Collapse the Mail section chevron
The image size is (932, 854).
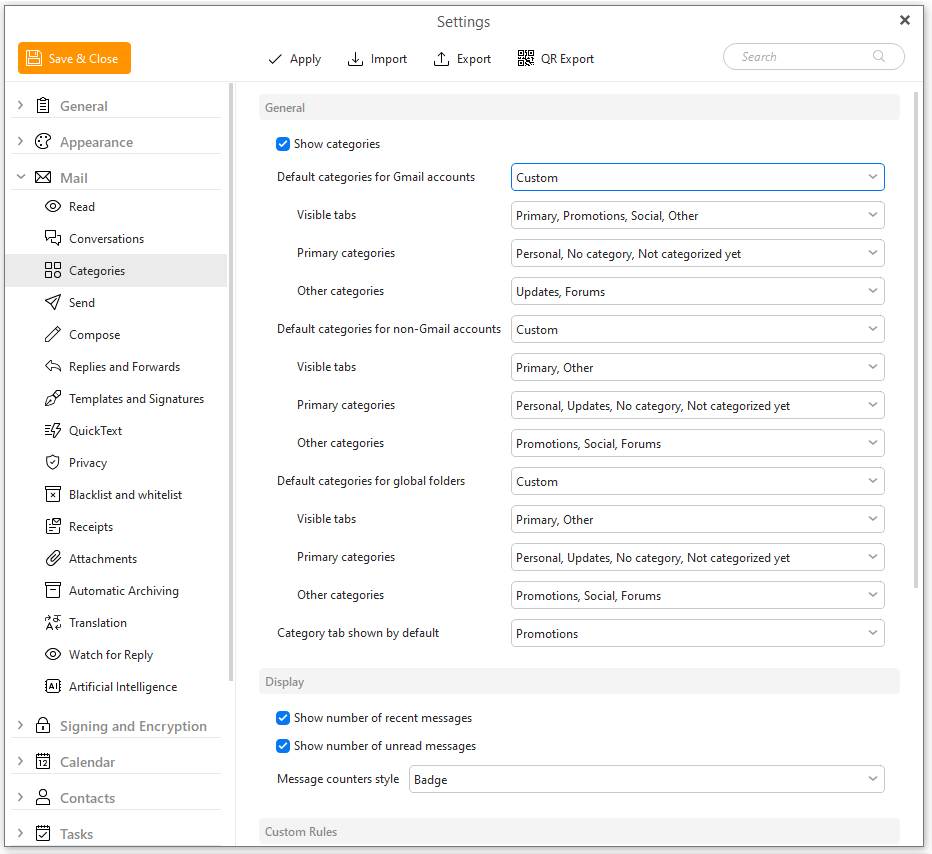click(21, 177)
